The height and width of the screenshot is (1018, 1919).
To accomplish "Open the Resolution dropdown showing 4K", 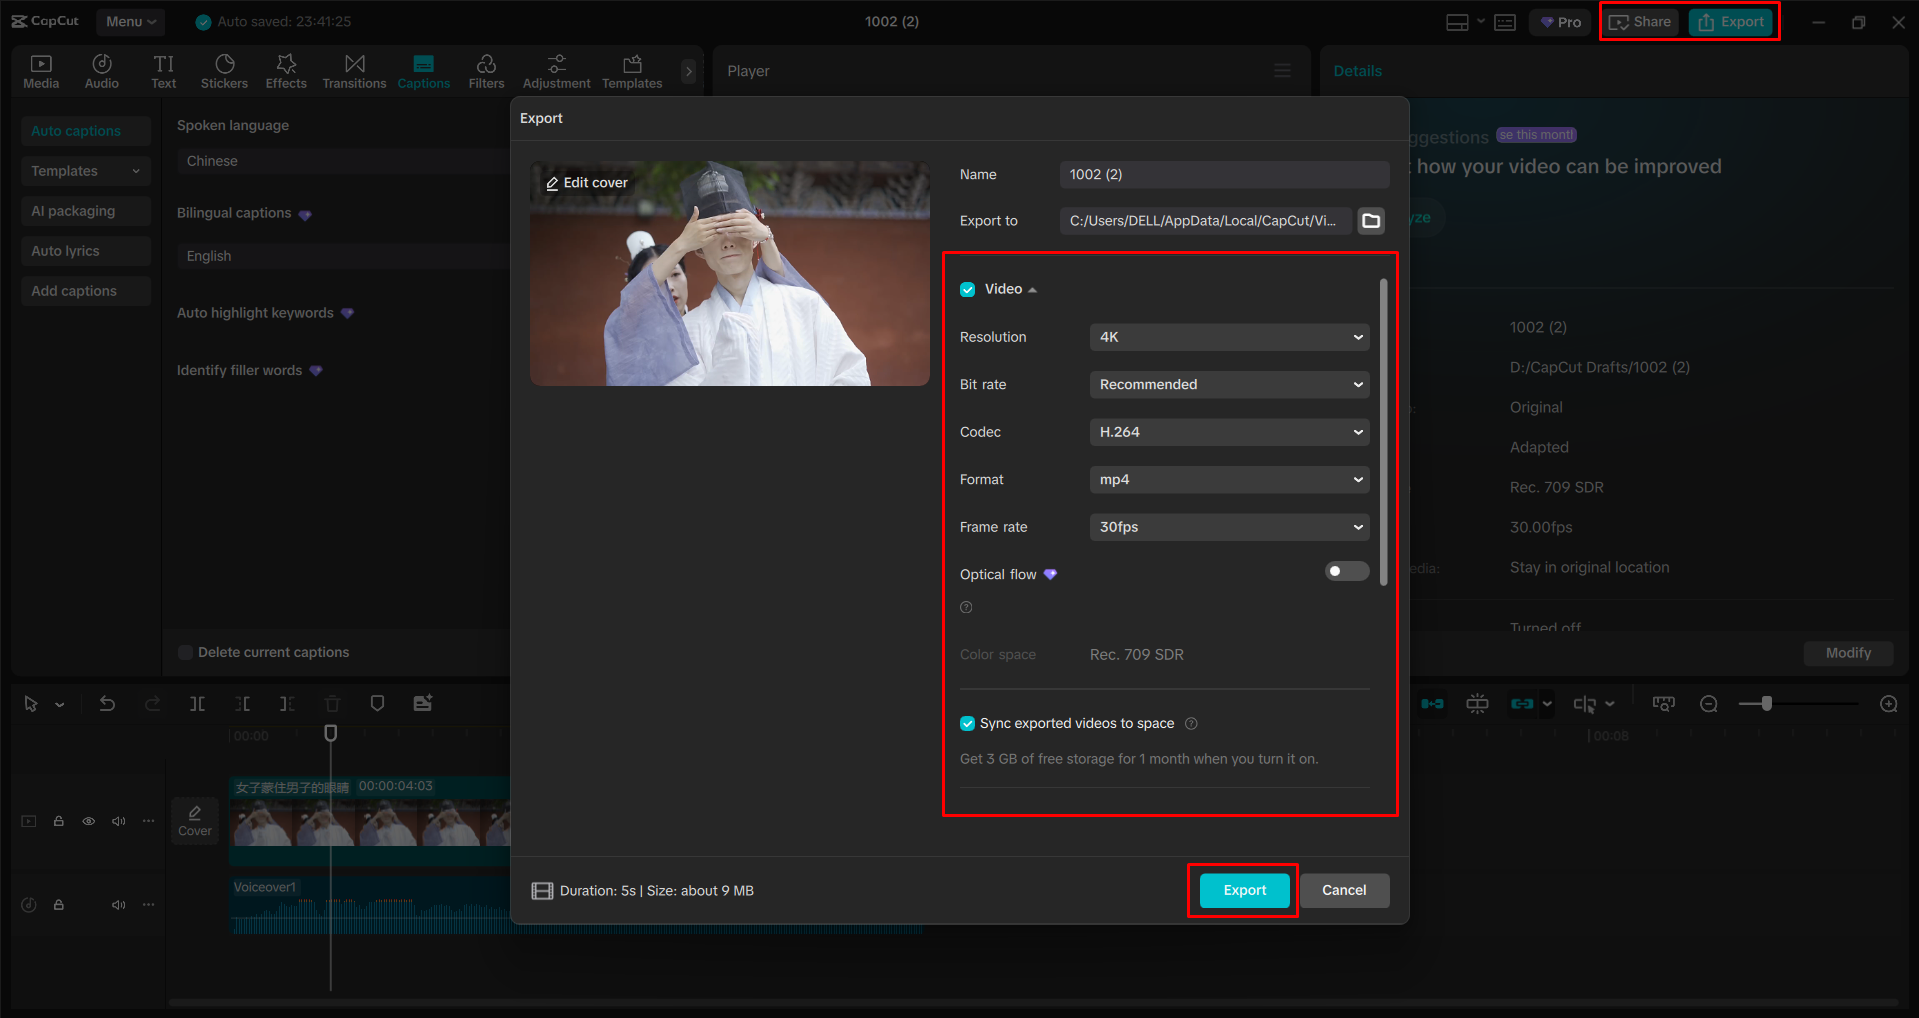I will point(1229,337).
